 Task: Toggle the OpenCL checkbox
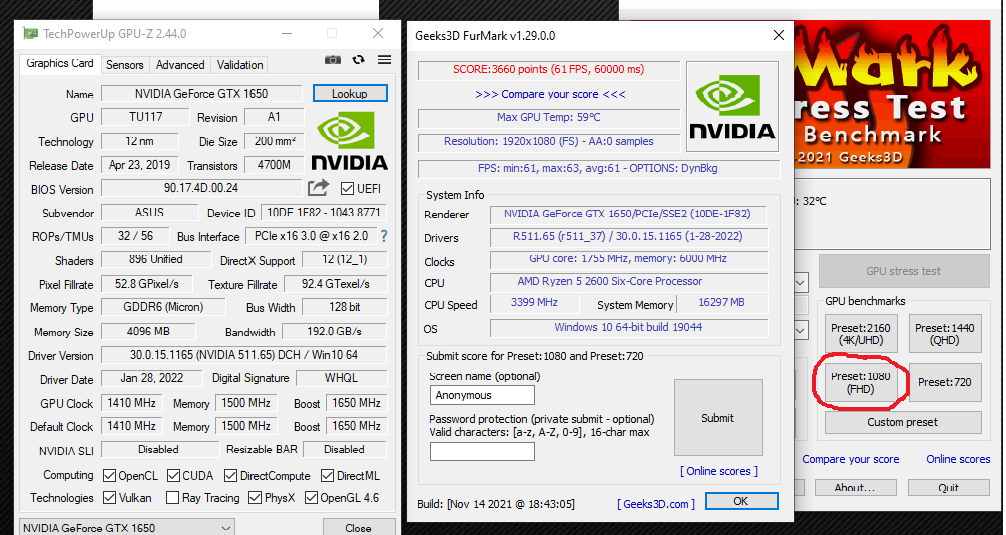109,475
